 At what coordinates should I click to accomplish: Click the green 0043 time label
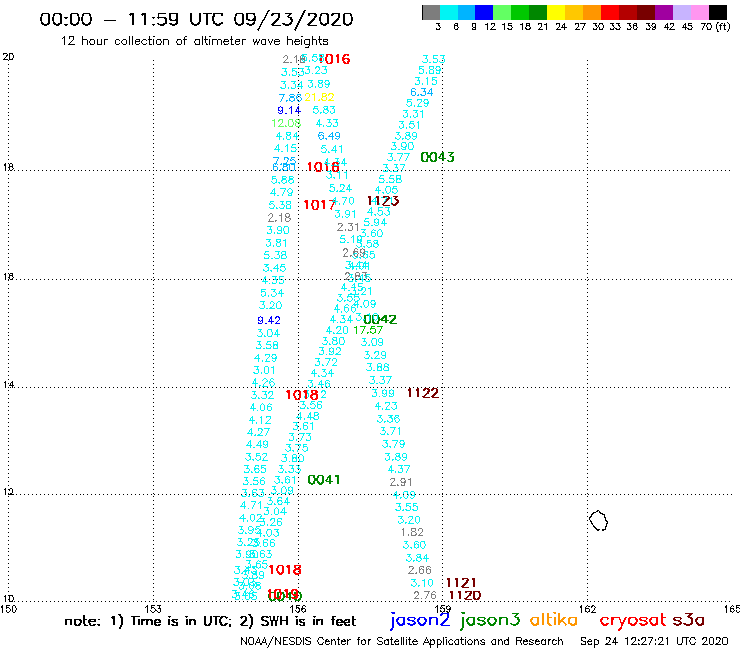[x=437, y=157]
